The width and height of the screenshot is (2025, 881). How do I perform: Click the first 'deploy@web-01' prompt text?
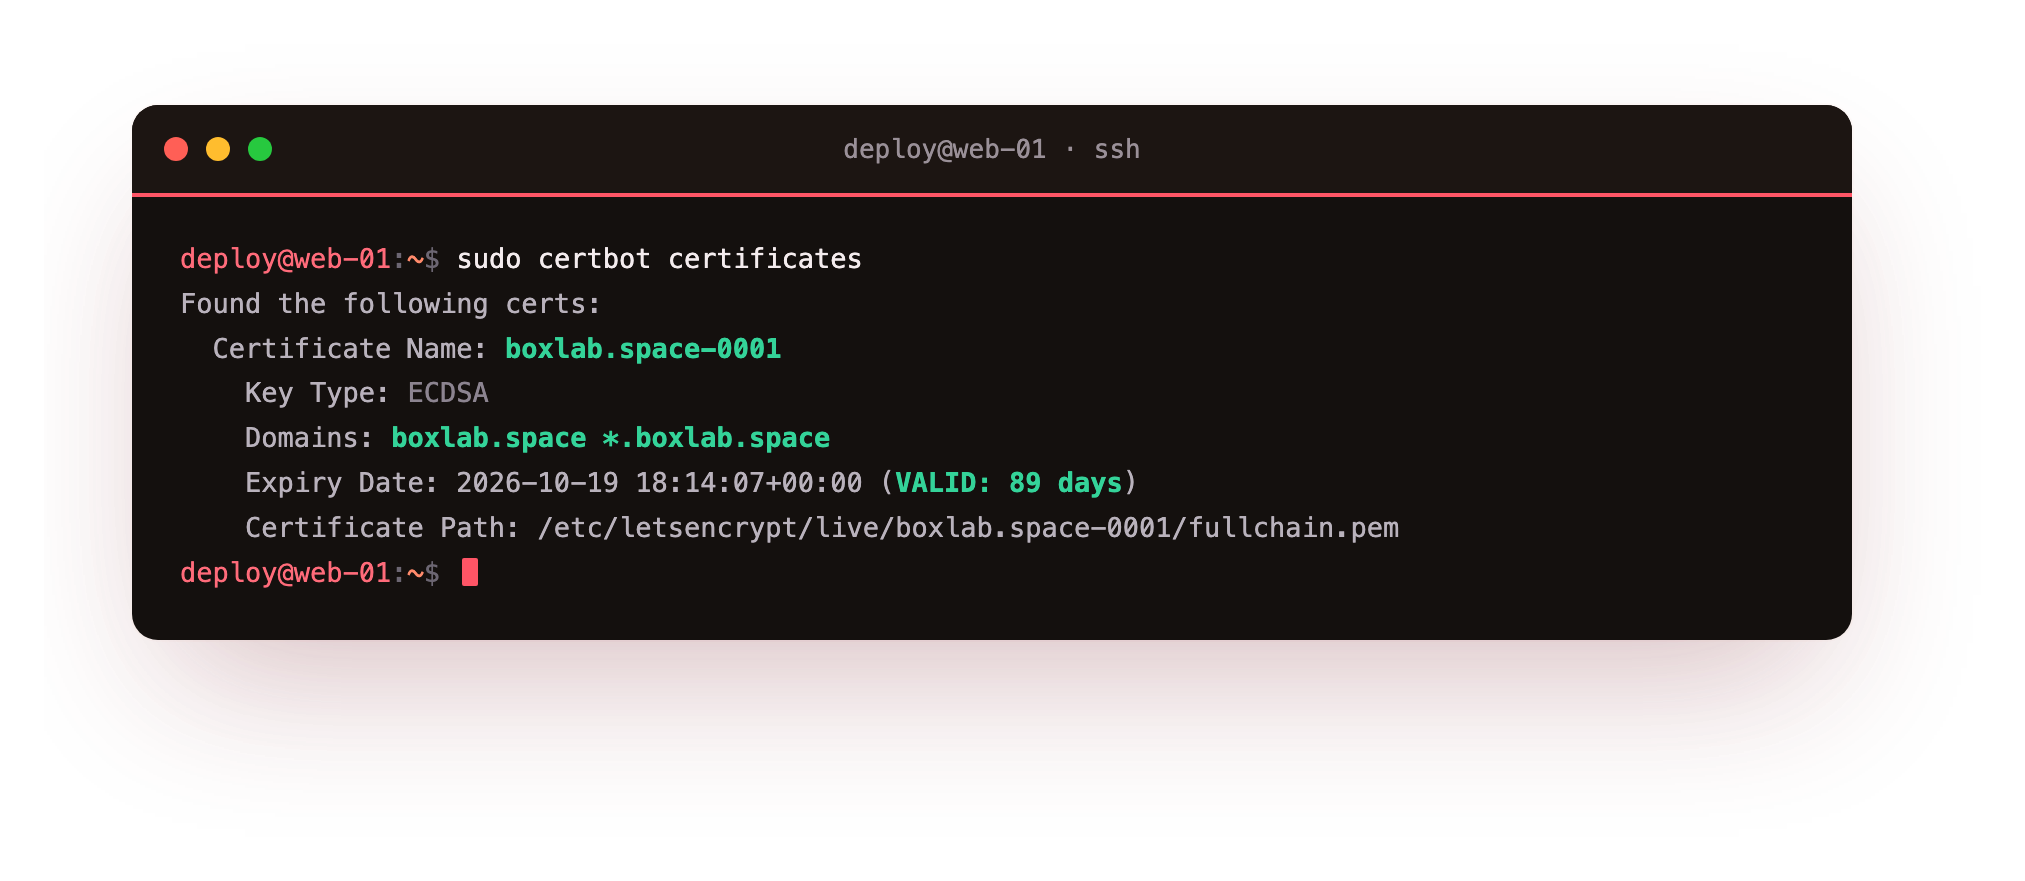click(286, 259)
